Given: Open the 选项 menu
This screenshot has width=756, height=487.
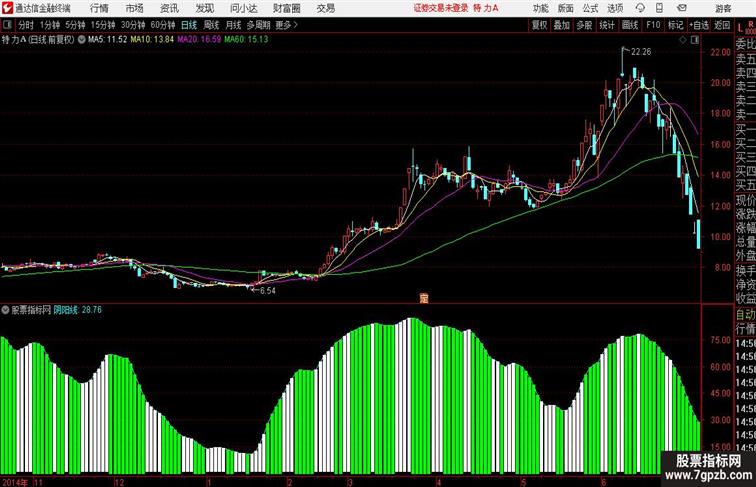Looking at the screenshot, I should click(615, 8).
